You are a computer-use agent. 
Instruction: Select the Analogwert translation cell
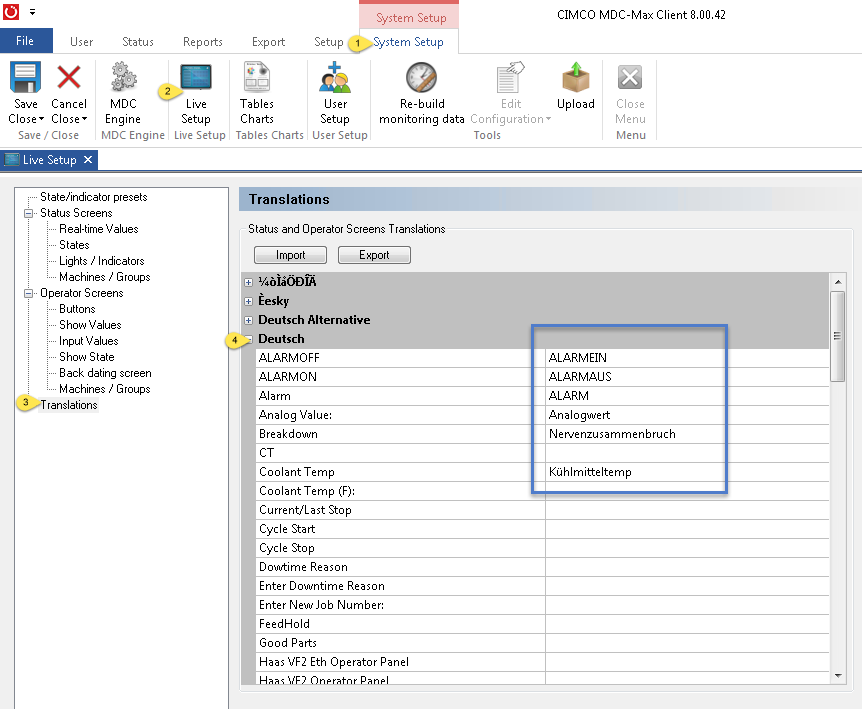687,415
